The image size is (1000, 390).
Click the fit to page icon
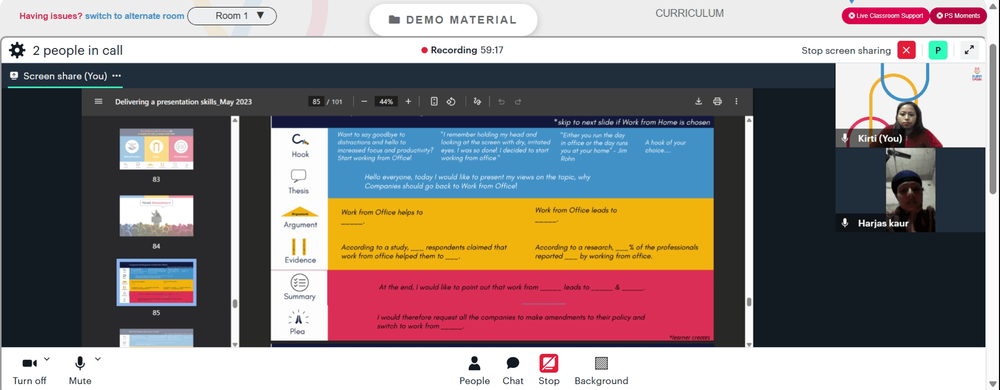coord(434,101)
